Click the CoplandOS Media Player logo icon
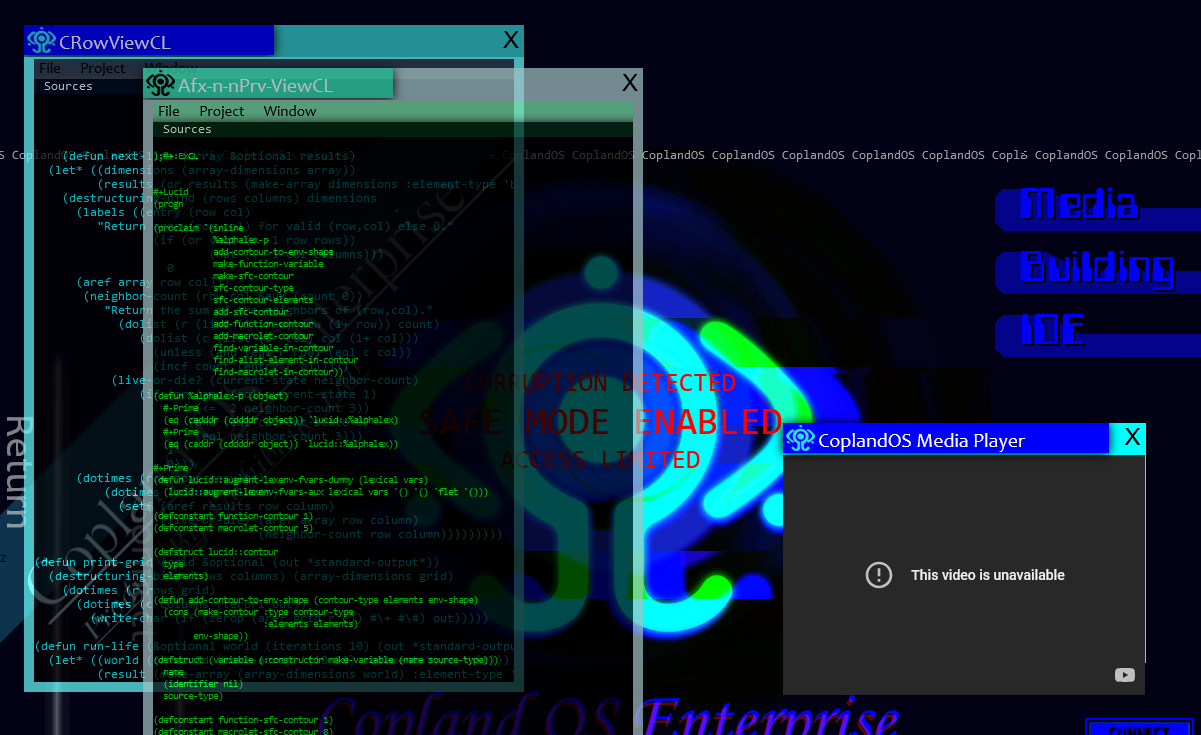 pyautogui.click(x=800, y=439)
